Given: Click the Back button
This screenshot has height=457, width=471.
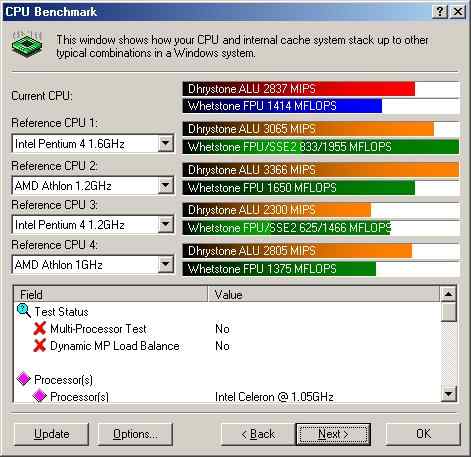Looking at the screenshot, I should tap(258, 434).
